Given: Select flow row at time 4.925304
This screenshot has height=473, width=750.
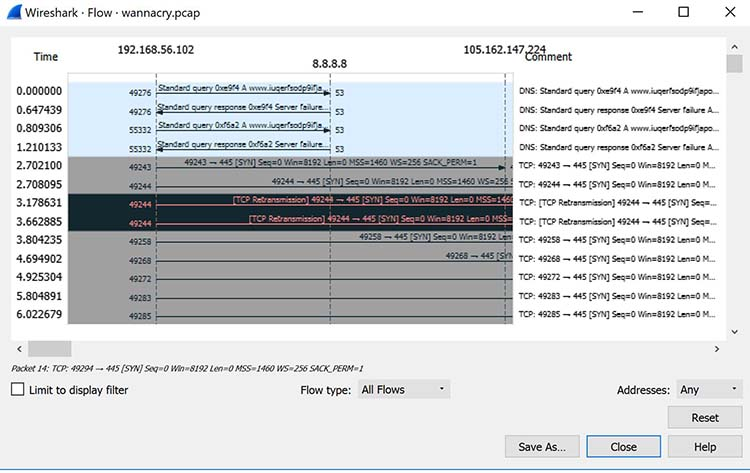Looking at the screenshot, I should coord(290,278).
